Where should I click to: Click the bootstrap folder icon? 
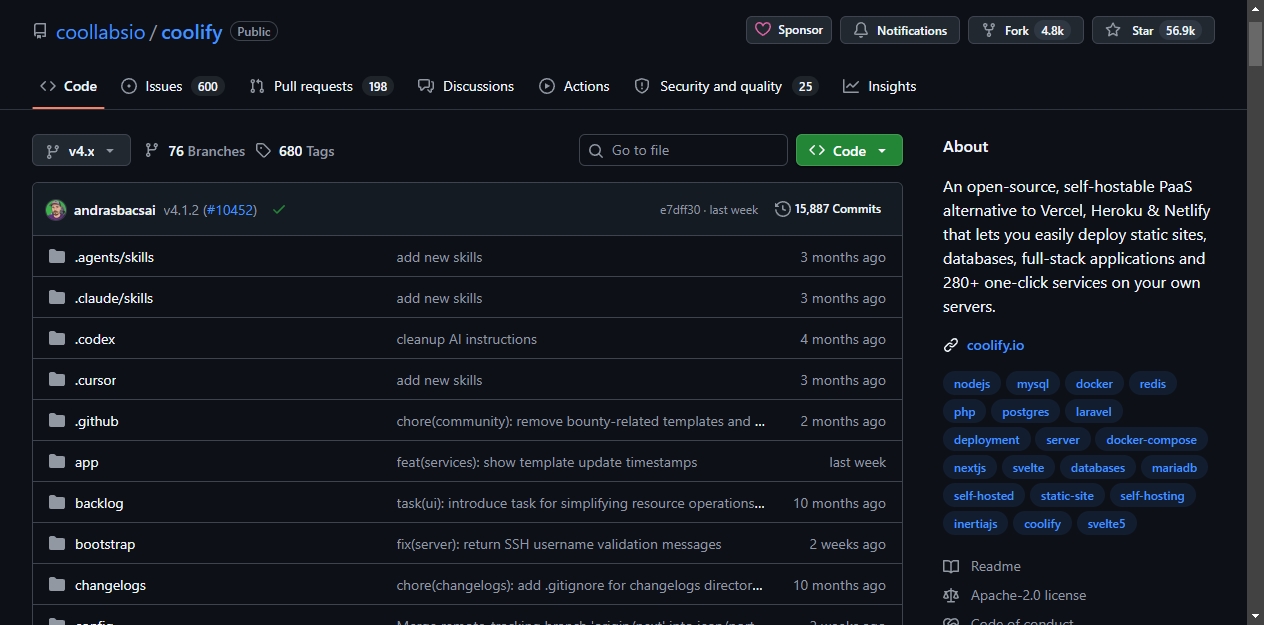pos(57,544)
